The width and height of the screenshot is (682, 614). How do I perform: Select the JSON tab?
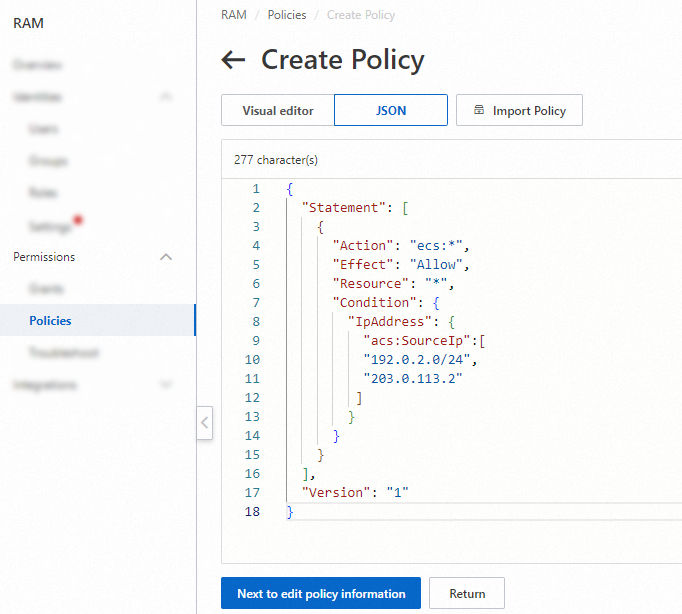(391, 110)
